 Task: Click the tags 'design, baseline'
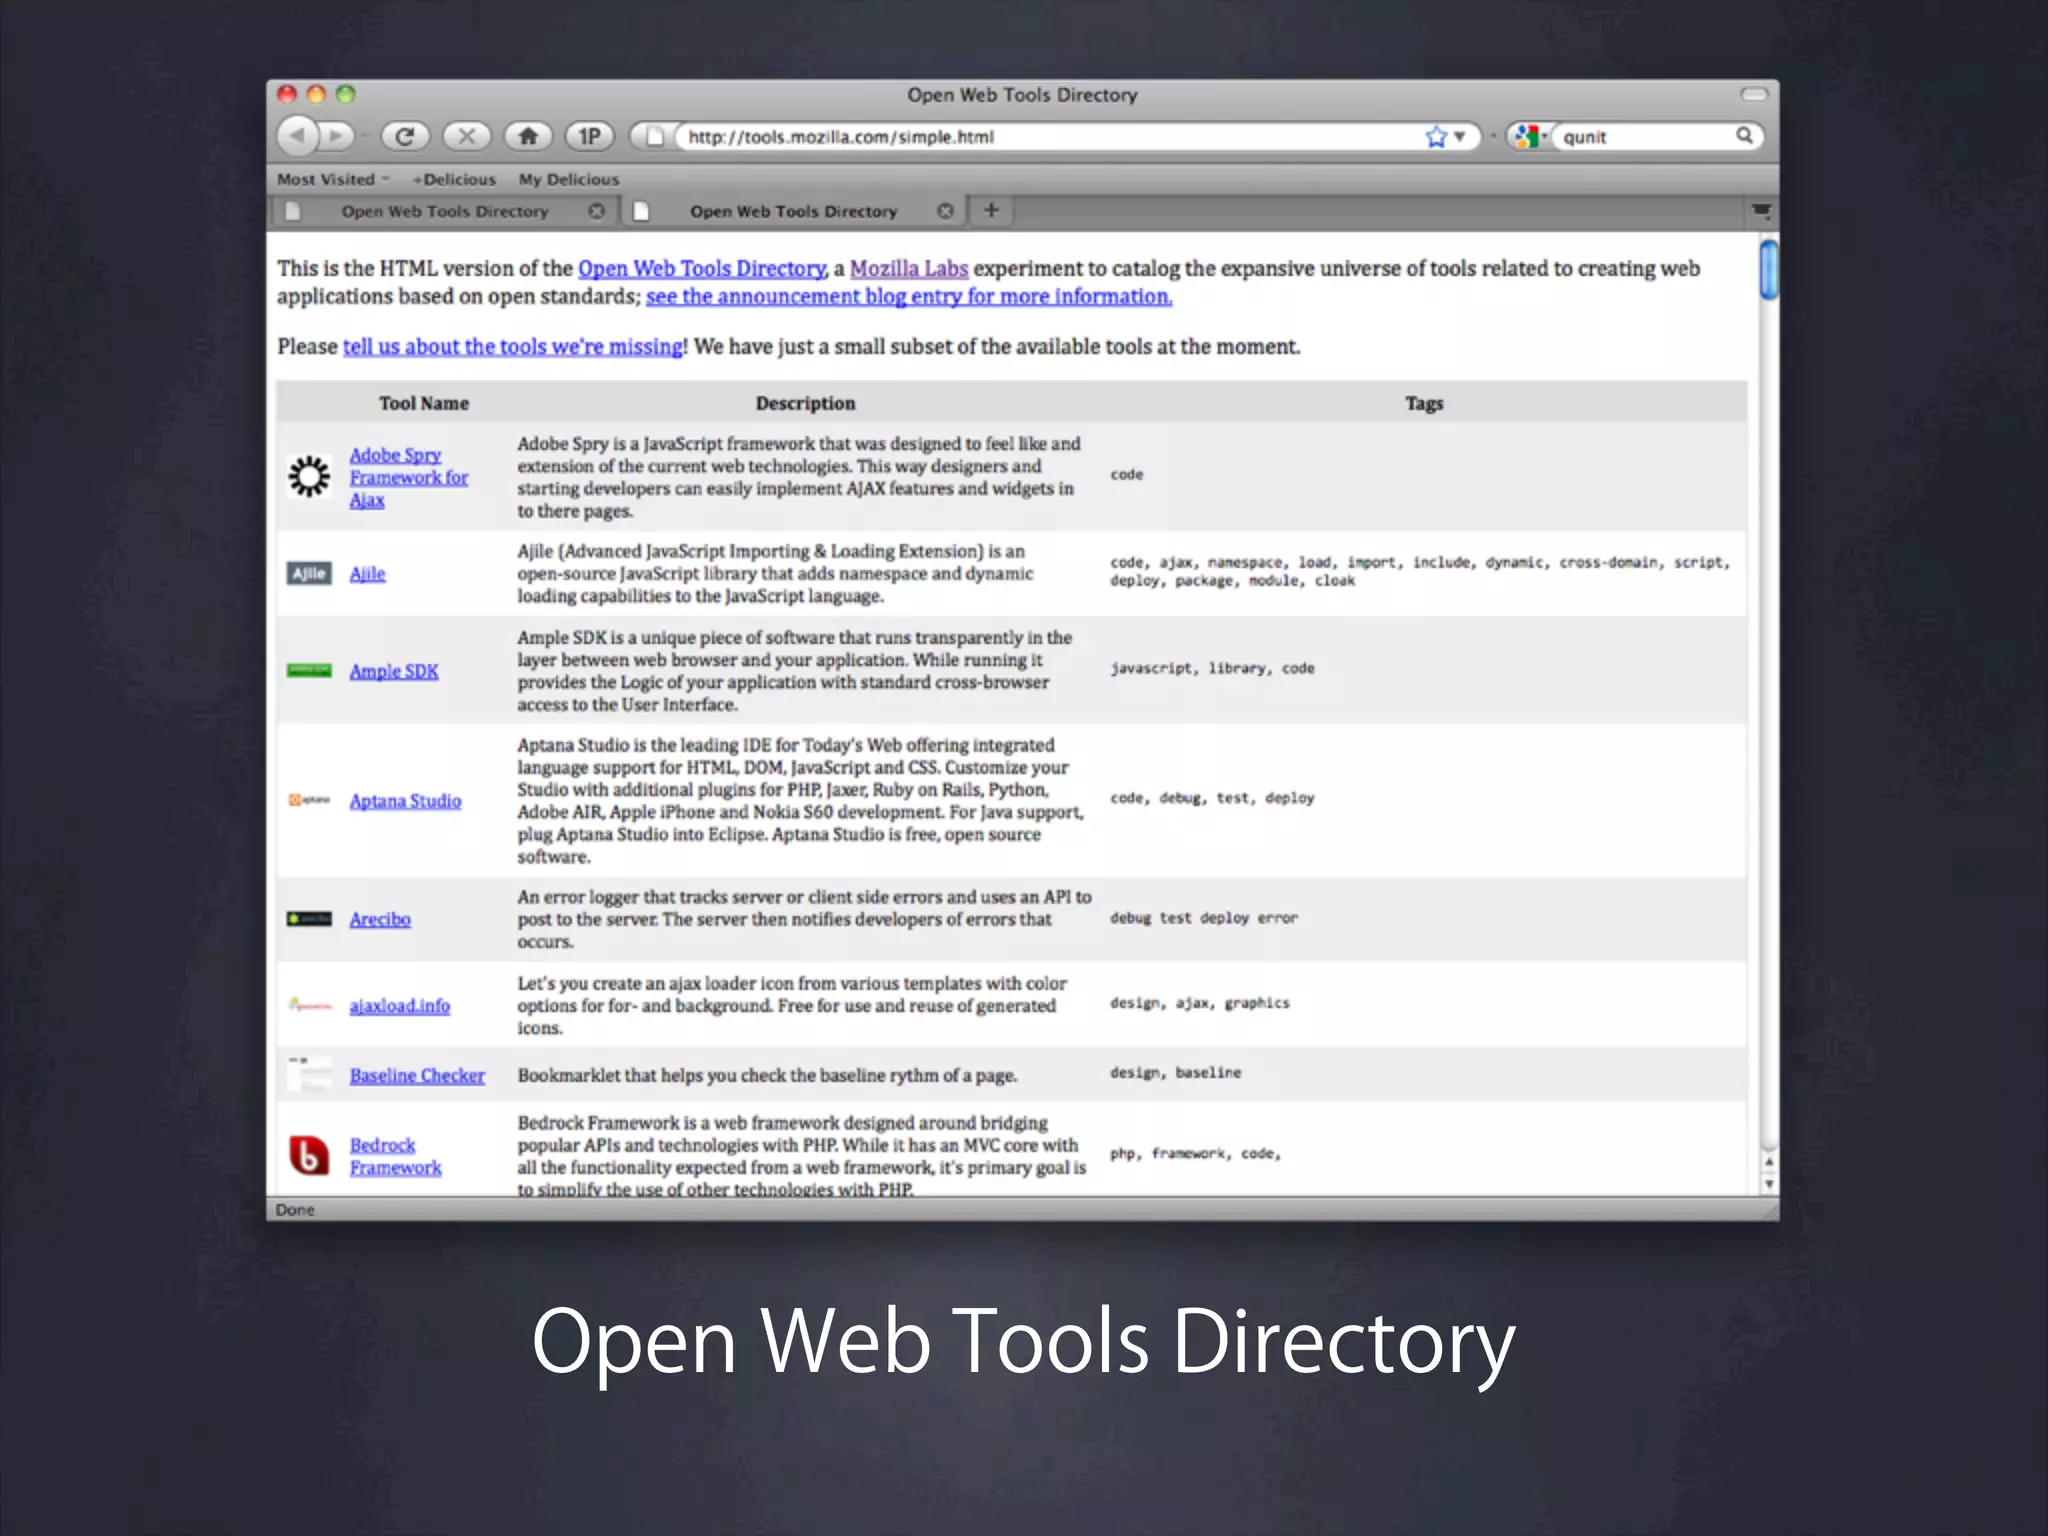1175,1073
